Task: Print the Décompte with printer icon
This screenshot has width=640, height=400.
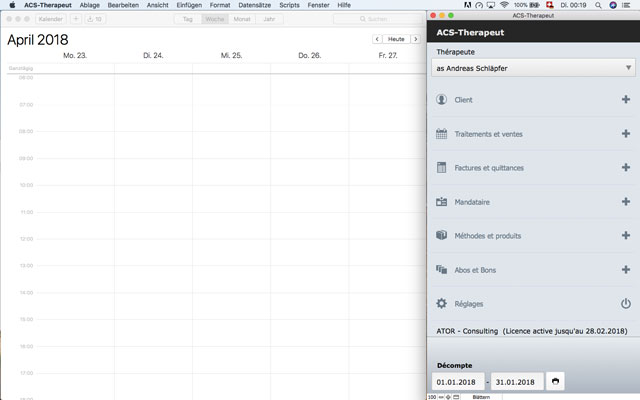Action: coord(555,381)
